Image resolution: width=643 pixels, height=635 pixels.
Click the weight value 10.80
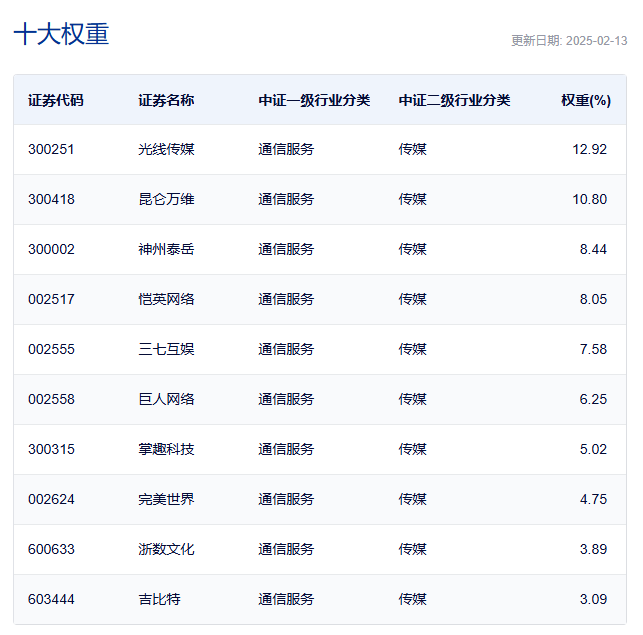[x=589, y=199]
